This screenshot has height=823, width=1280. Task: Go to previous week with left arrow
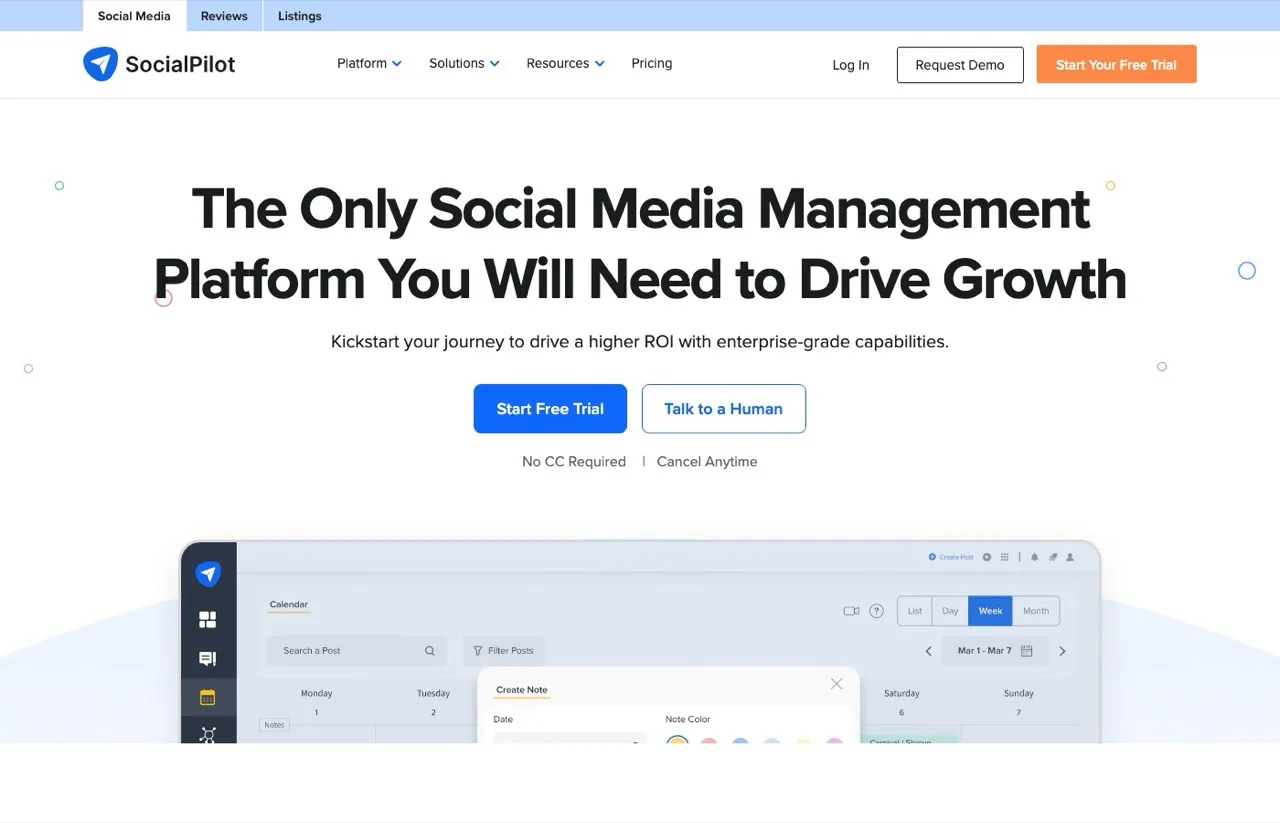pyautogui.click(x=928, y=651)
